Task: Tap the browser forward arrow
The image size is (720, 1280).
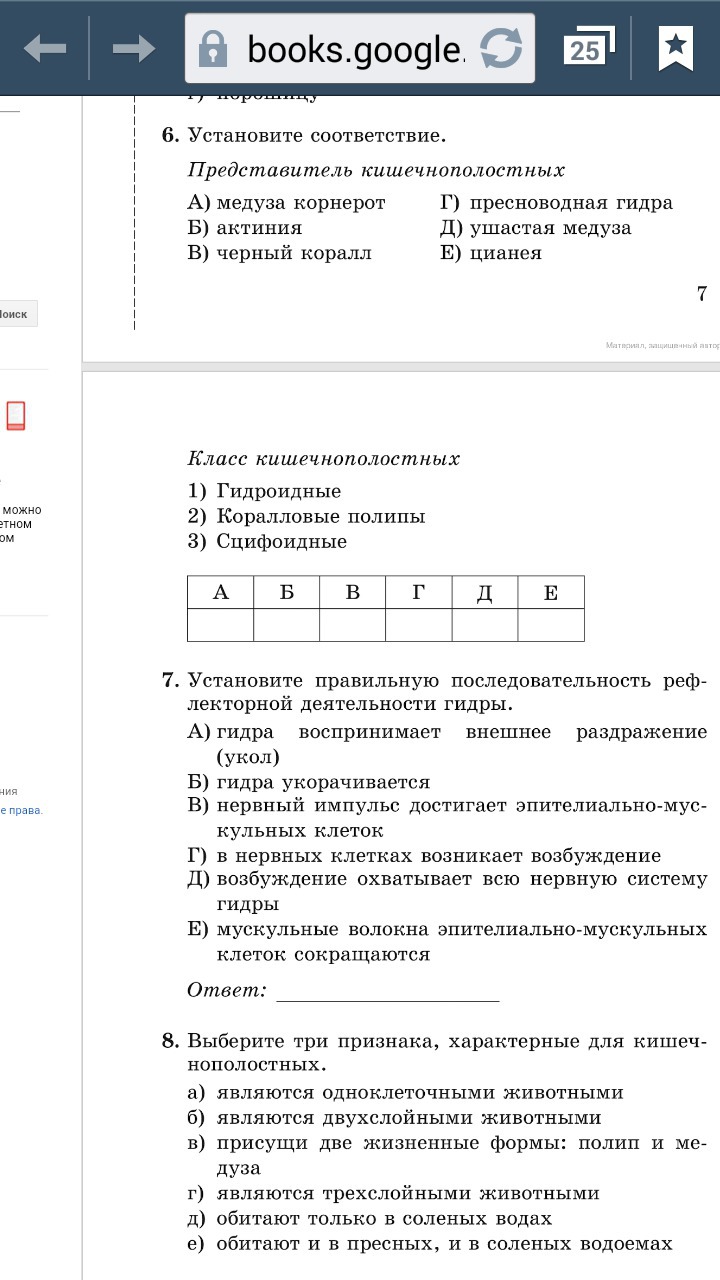Action: (x=134, y=47)
